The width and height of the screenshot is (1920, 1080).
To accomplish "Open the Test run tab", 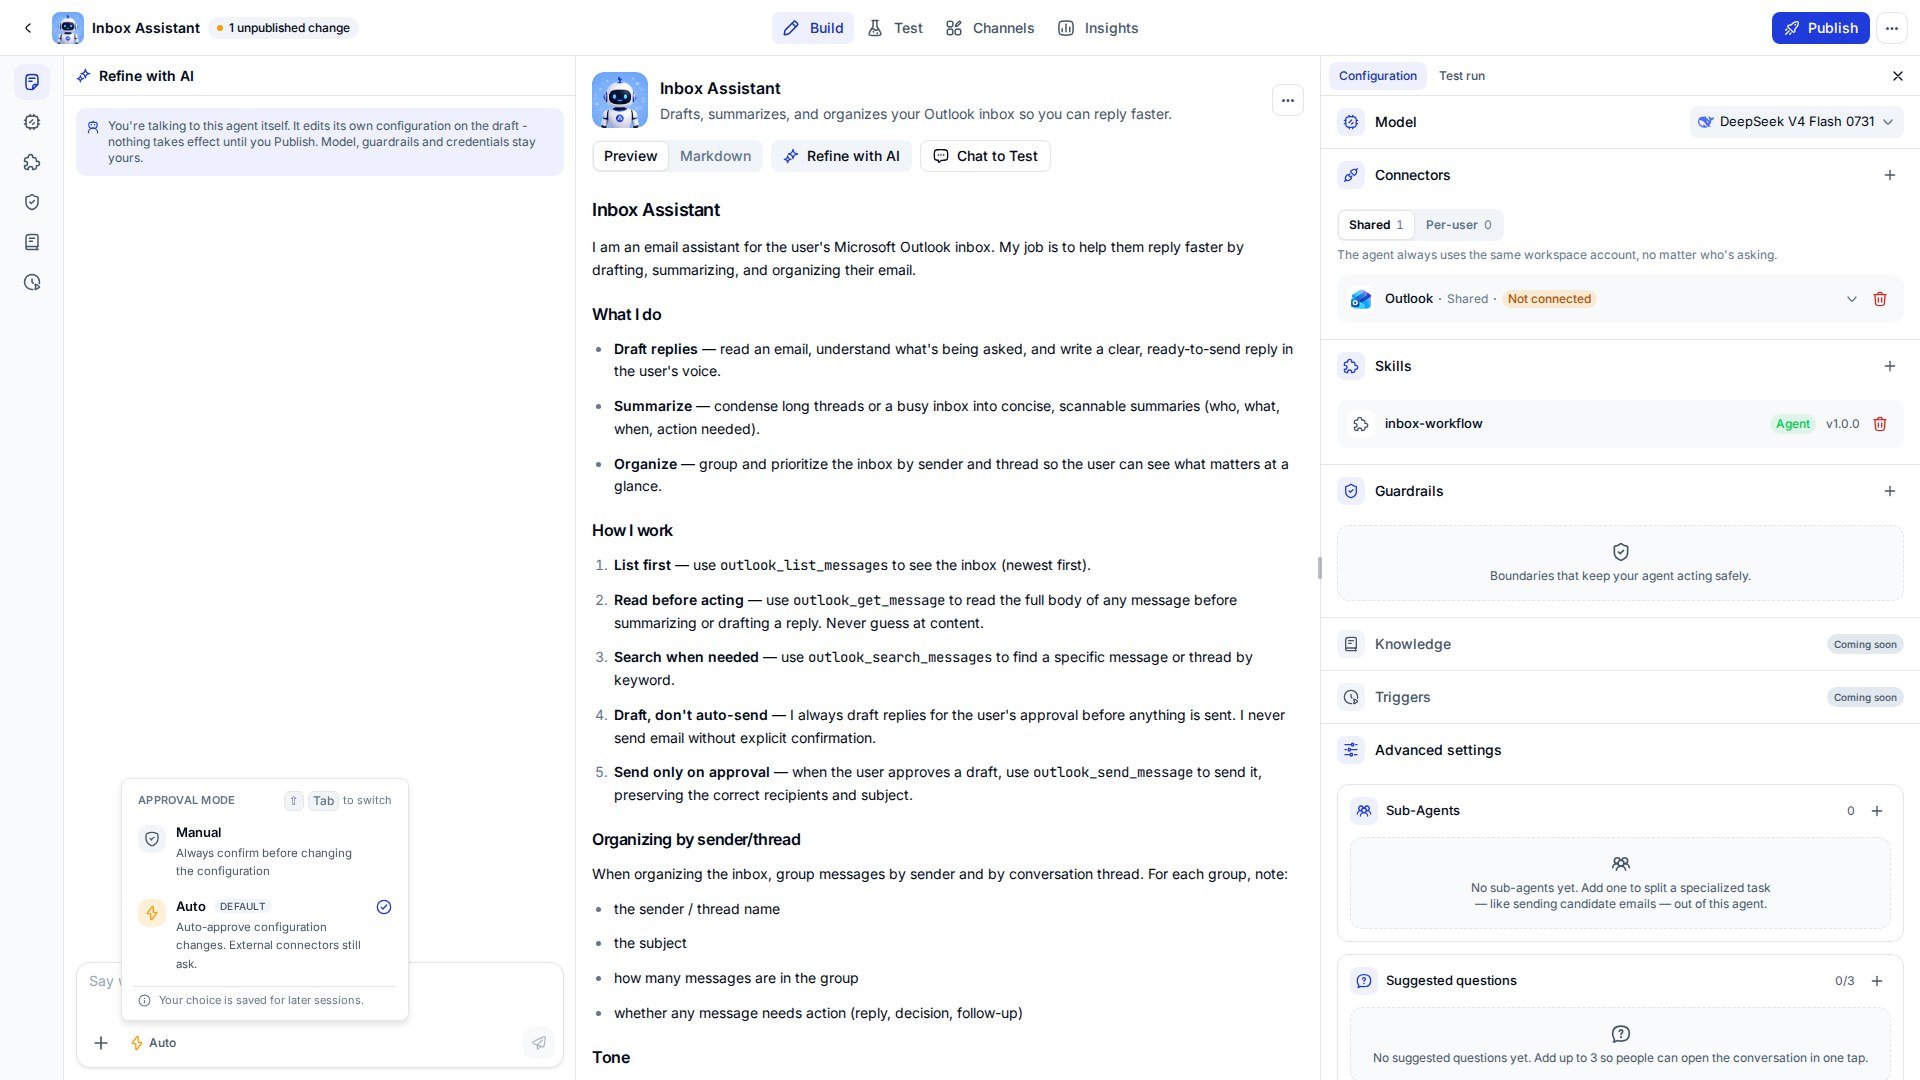I will [x=1461, y=76].
